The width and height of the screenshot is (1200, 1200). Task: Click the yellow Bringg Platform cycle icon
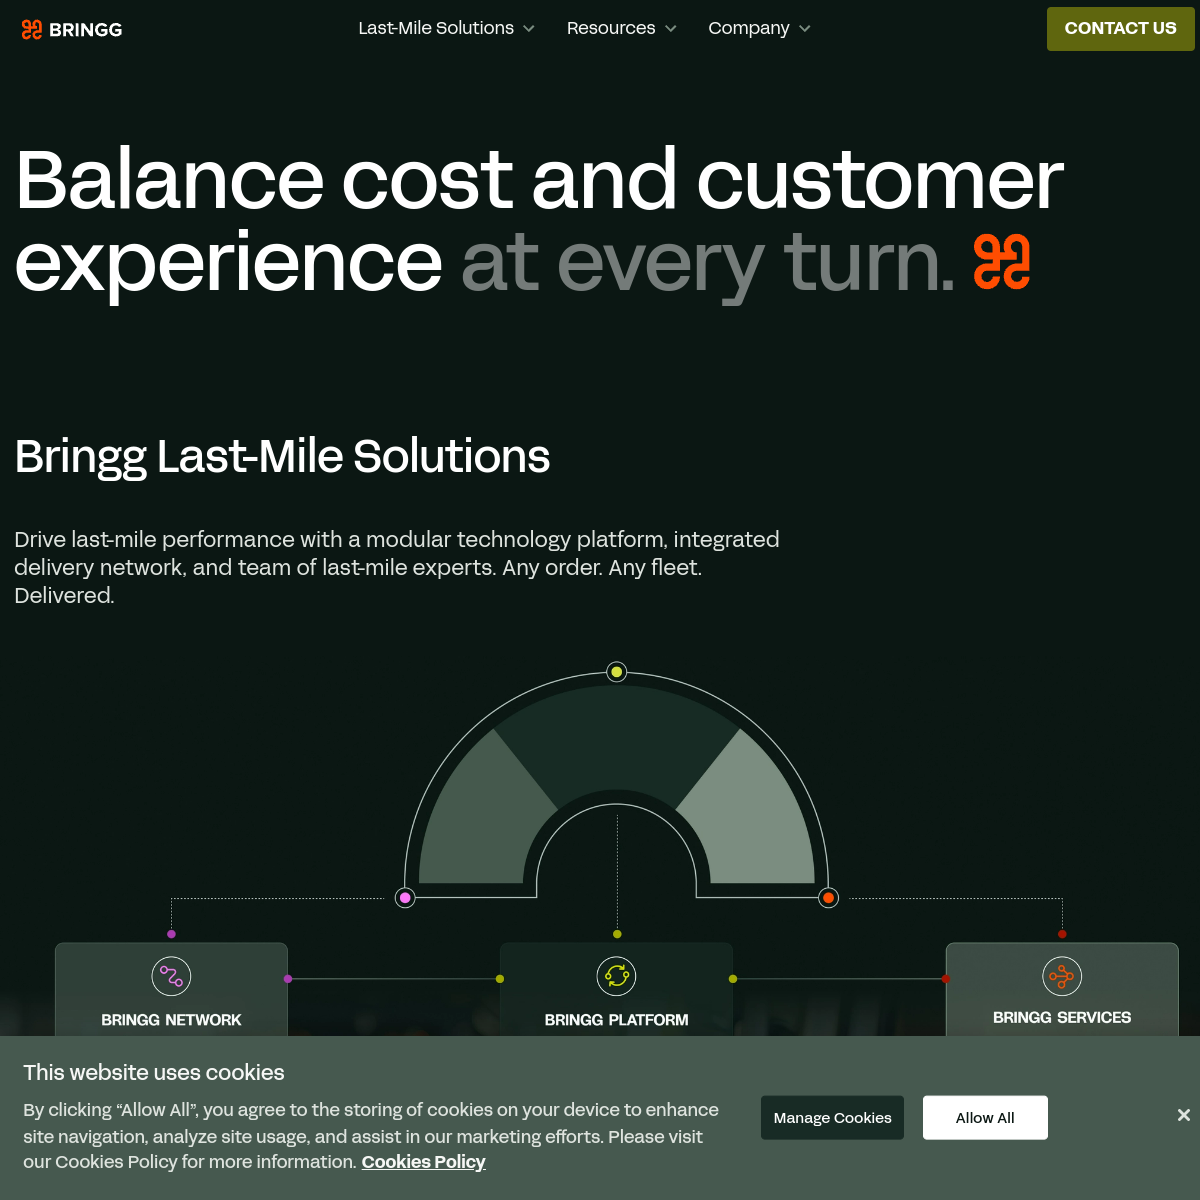617,976
